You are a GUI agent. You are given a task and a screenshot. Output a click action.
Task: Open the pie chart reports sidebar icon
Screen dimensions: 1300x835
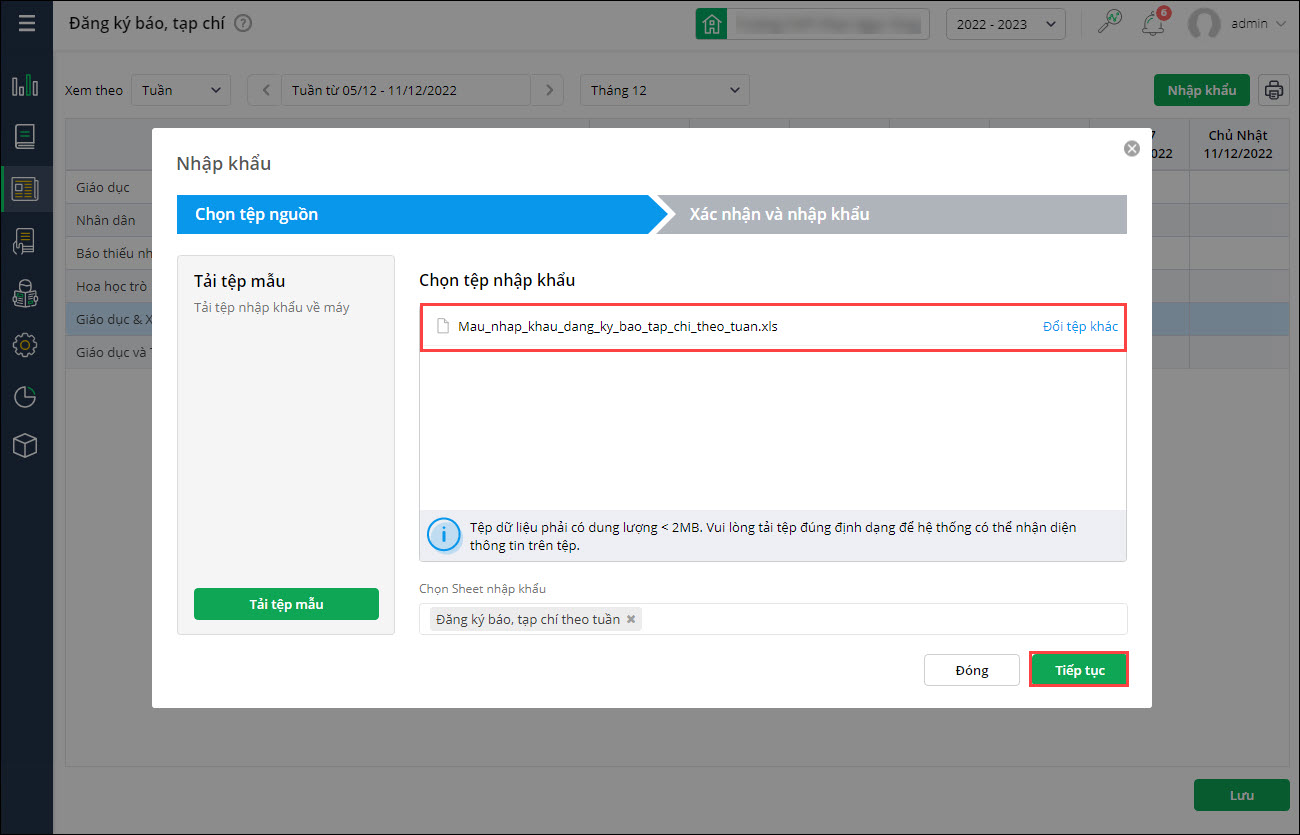coord(25,396)
